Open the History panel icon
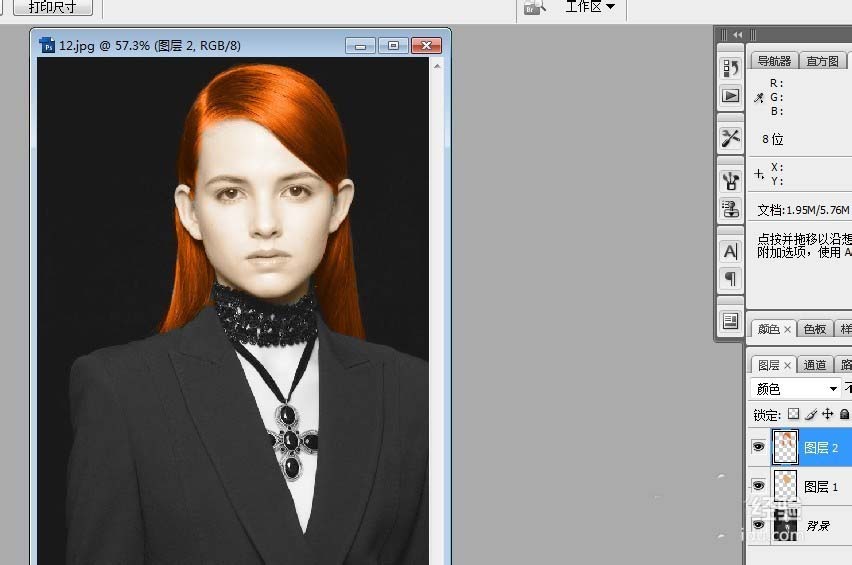This screenshot has height=565, width=852. point(730,68)
